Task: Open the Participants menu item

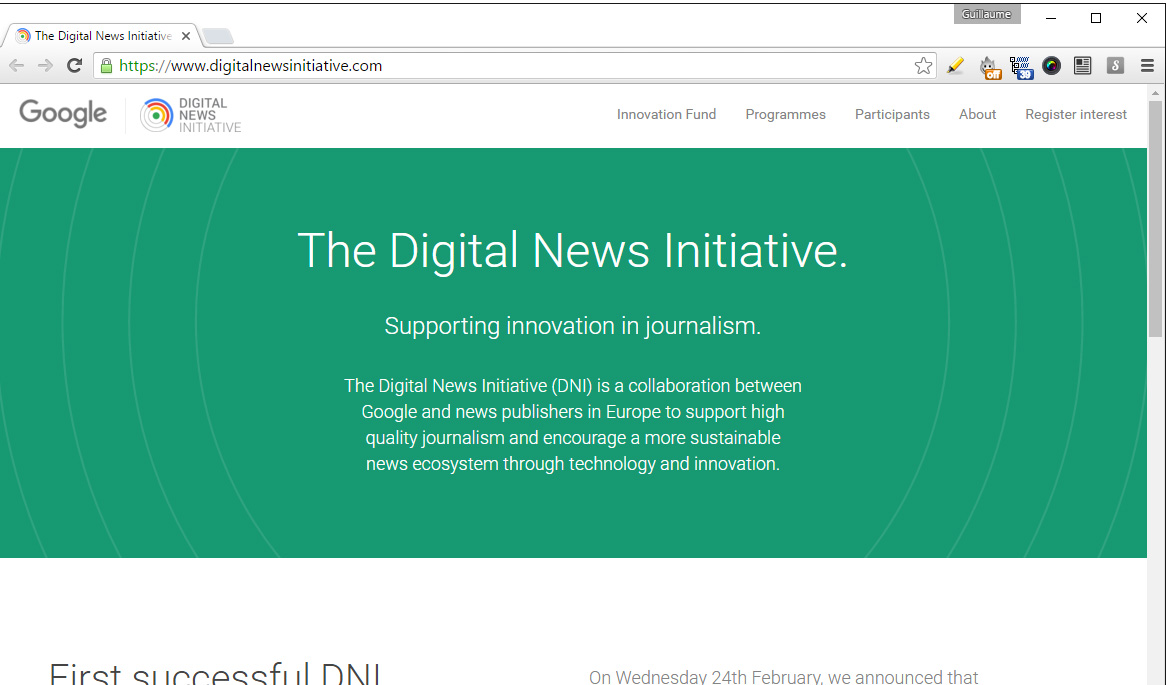Action: click(892, 114)
